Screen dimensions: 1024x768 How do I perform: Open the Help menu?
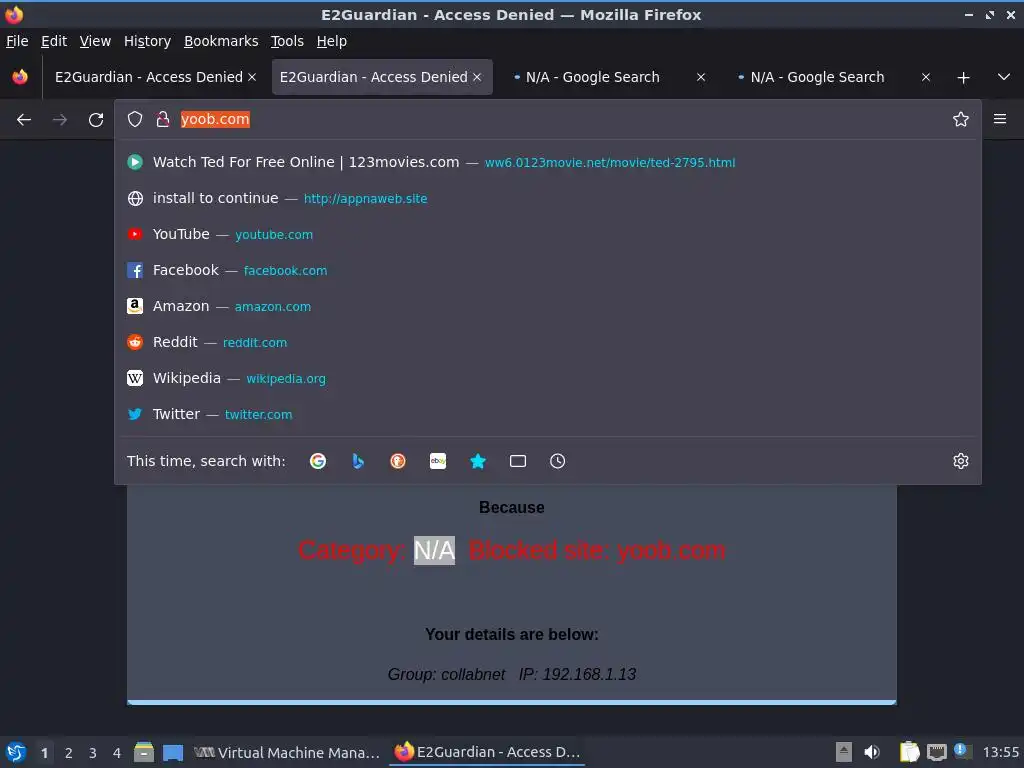(332, 41)
